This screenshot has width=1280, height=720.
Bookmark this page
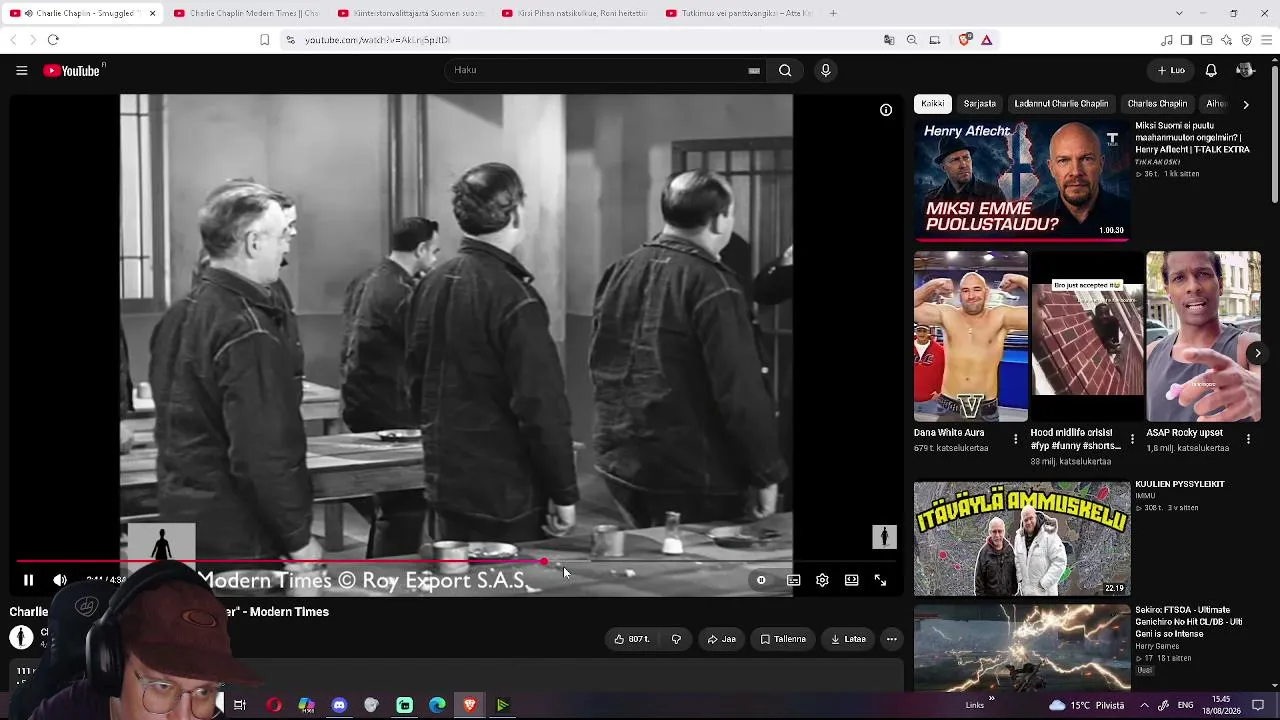pyautogui.click(x=264, y=40)
